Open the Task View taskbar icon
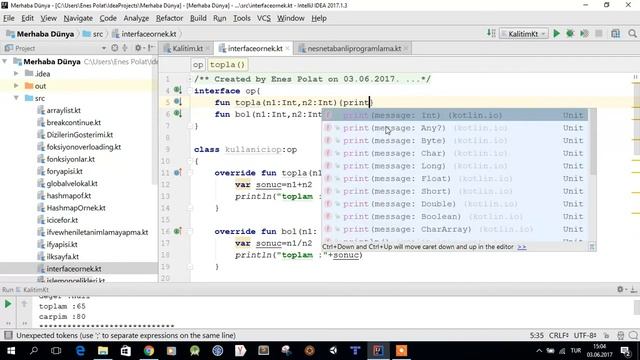Viewport: 640px width, 360px height. click(x=56, y=351)
